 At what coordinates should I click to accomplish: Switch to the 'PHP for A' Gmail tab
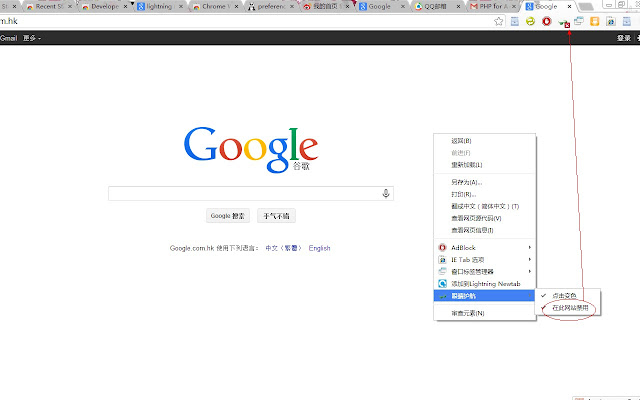pyautogui.click(x=492, y=7)
